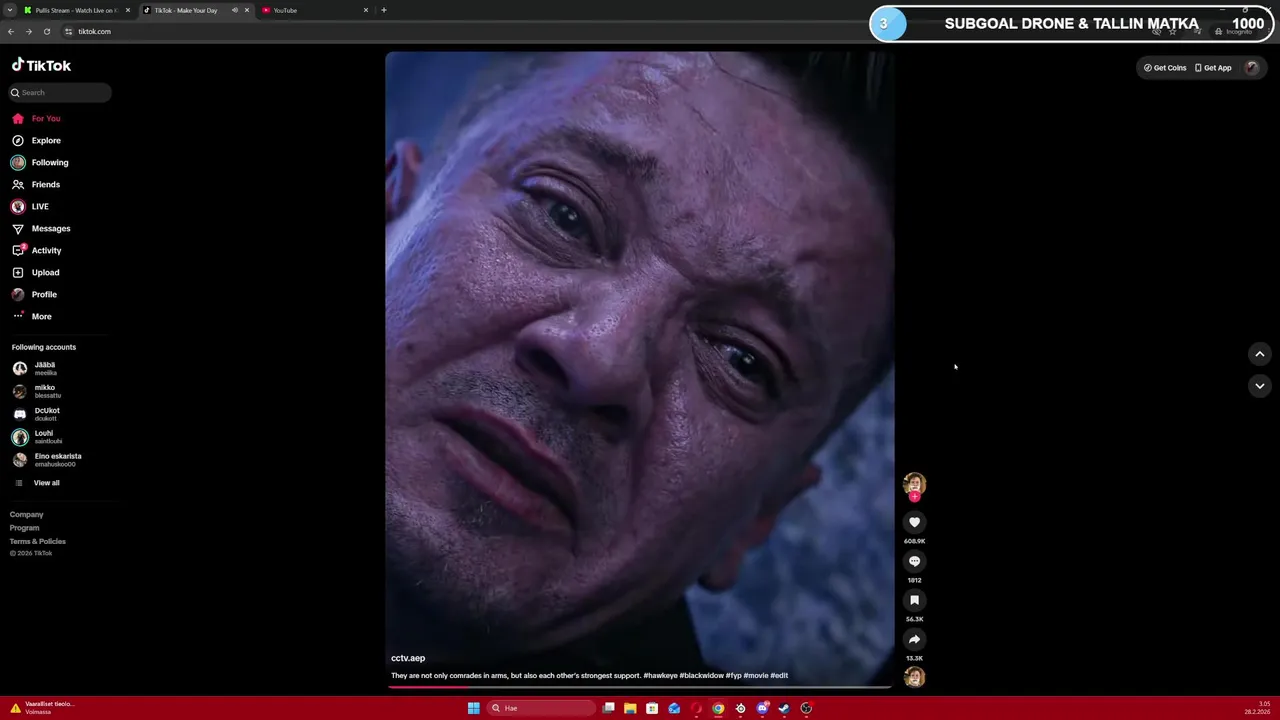This screenshot has width=1280, height=720.
Task: Go to the Explore page
Action: pyautogui.click(x=36, y=140)
